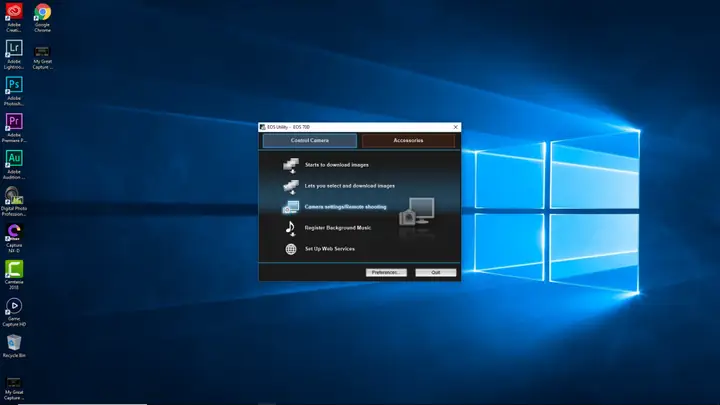Switch to the Control Camera tab
The image size is (720, 405).
click(x=309, y=141)
